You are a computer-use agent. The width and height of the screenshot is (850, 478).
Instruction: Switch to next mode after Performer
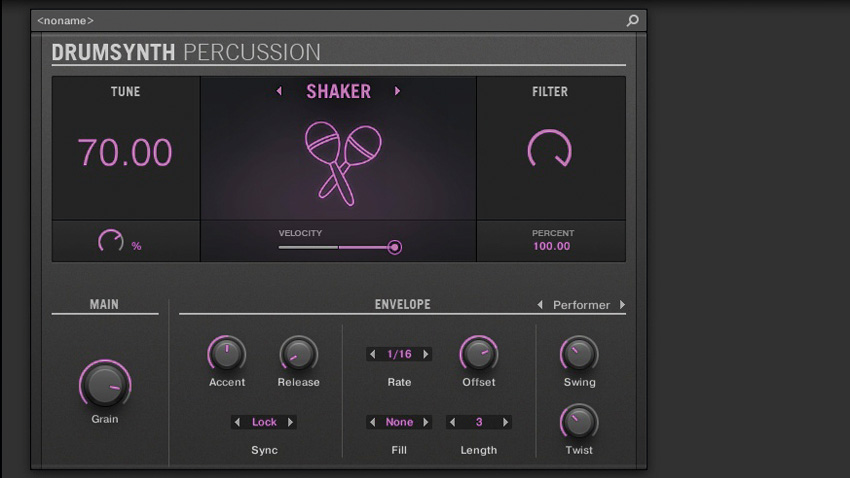(x=622, y=305)
